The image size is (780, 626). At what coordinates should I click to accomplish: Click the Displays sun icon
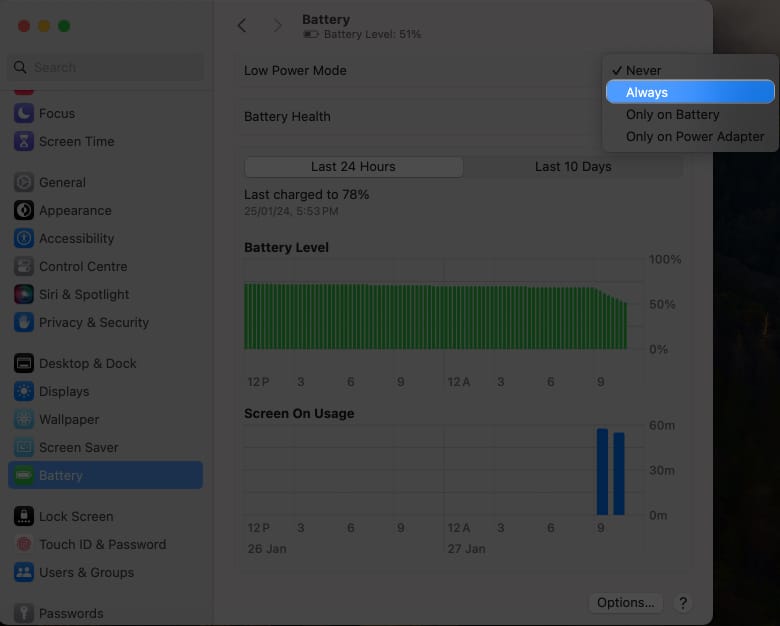point(24,392)
